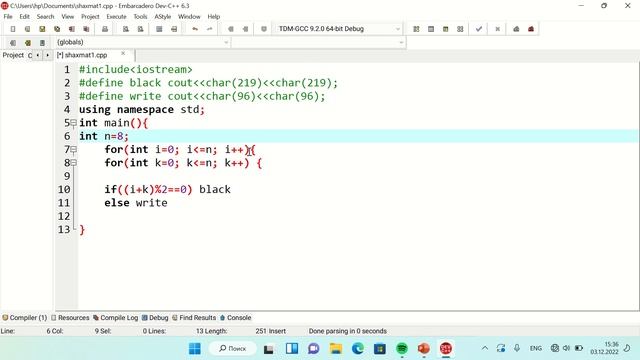Open the File menu
The image size is (640, 360).
(x=8, y=17)
